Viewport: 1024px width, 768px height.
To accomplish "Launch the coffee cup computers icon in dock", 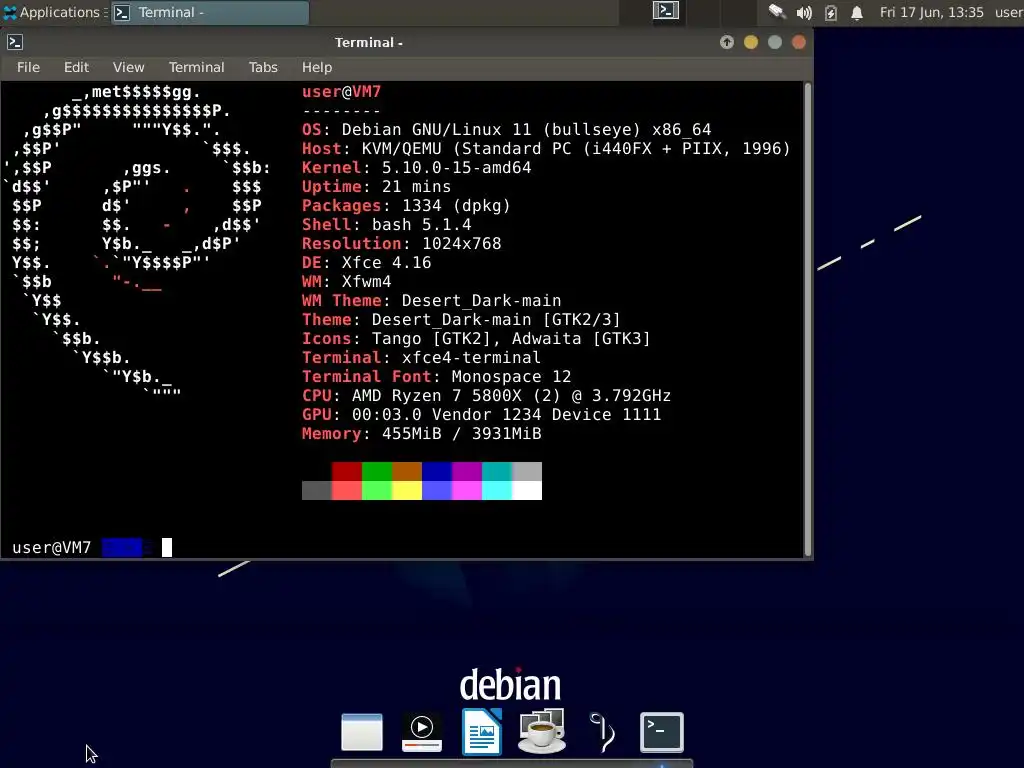I will pos(541,731).
